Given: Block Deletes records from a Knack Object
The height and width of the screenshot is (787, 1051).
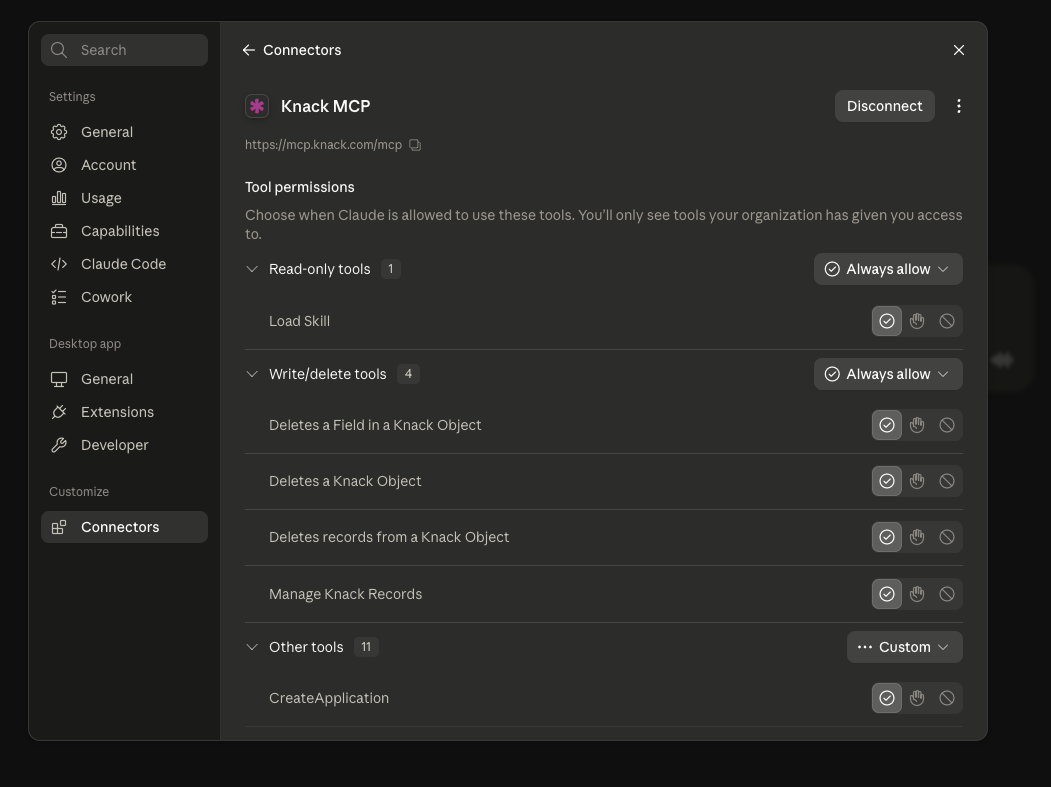Looking at the screenshot, I should 946,537.
